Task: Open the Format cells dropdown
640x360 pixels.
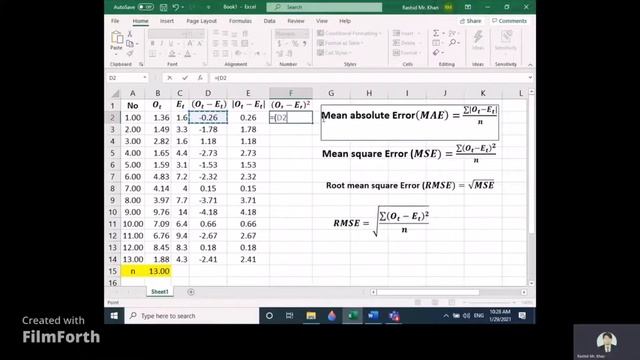Action: (x=407, y=53)
